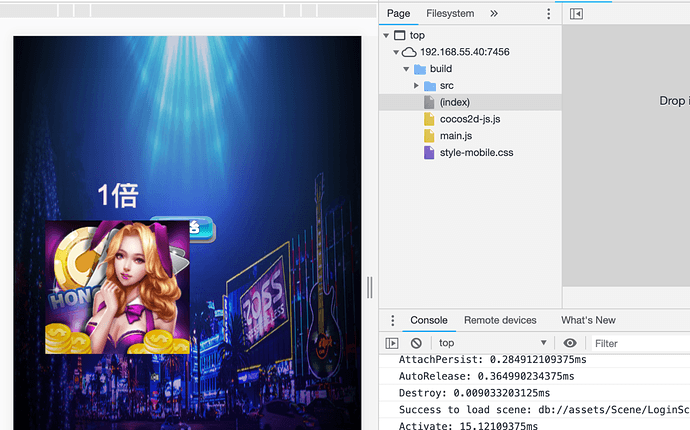Open the What's New tab
Screen dimensions: 690x430
(588, 320)
